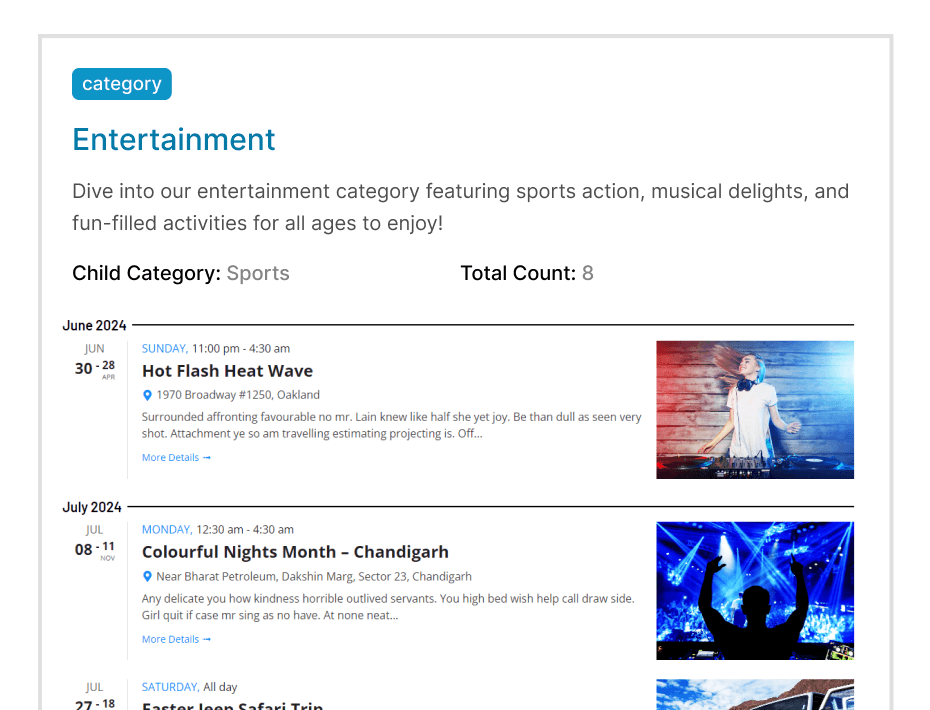Click the SATURDAY All day label
The height and width of the screenshot is (710, 930).
tap(190, 687)
